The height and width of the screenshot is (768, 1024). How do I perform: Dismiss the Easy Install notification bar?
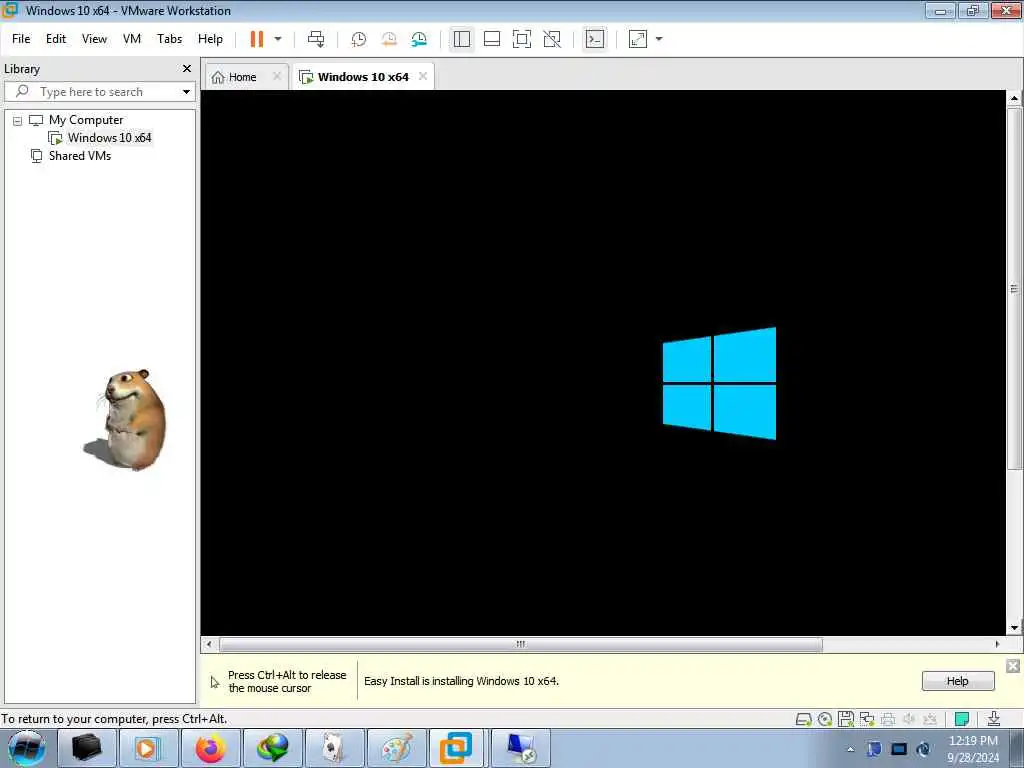[1013, 665]
